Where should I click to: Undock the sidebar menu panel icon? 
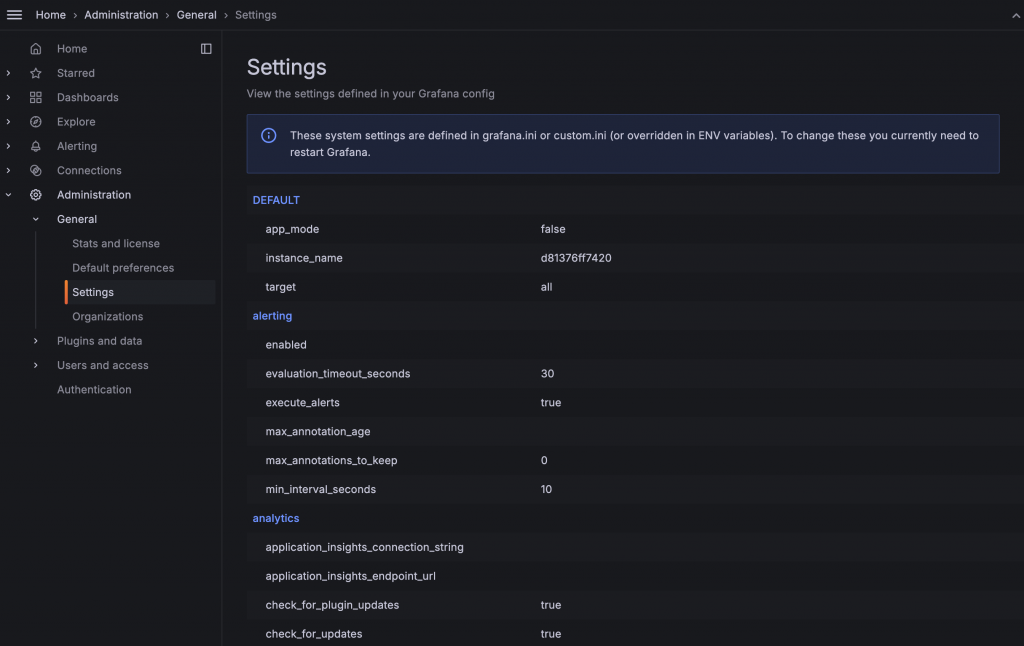[x=206, y=49]
